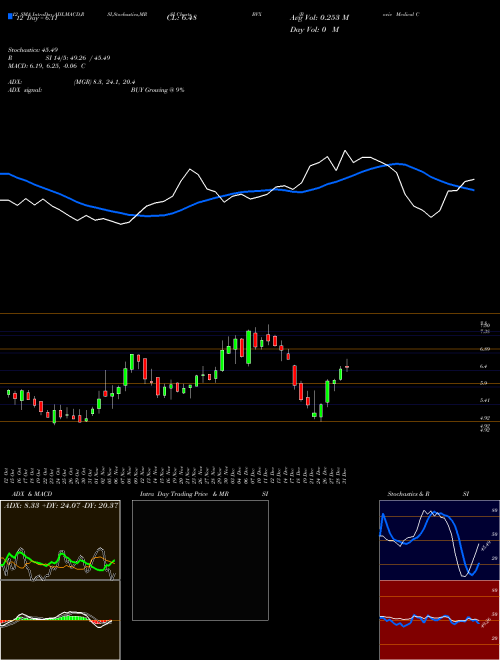
Task: Click the 5.9 price axis label
Action: click(x=483, y=383)
